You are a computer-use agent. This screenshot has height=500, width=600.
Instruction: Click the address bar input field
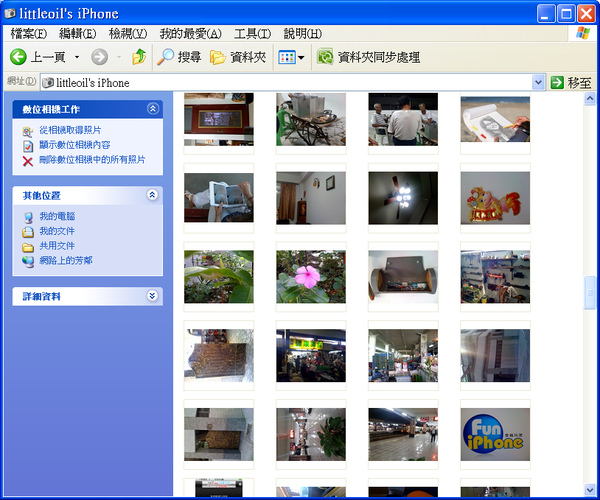(x=293, y=83)
